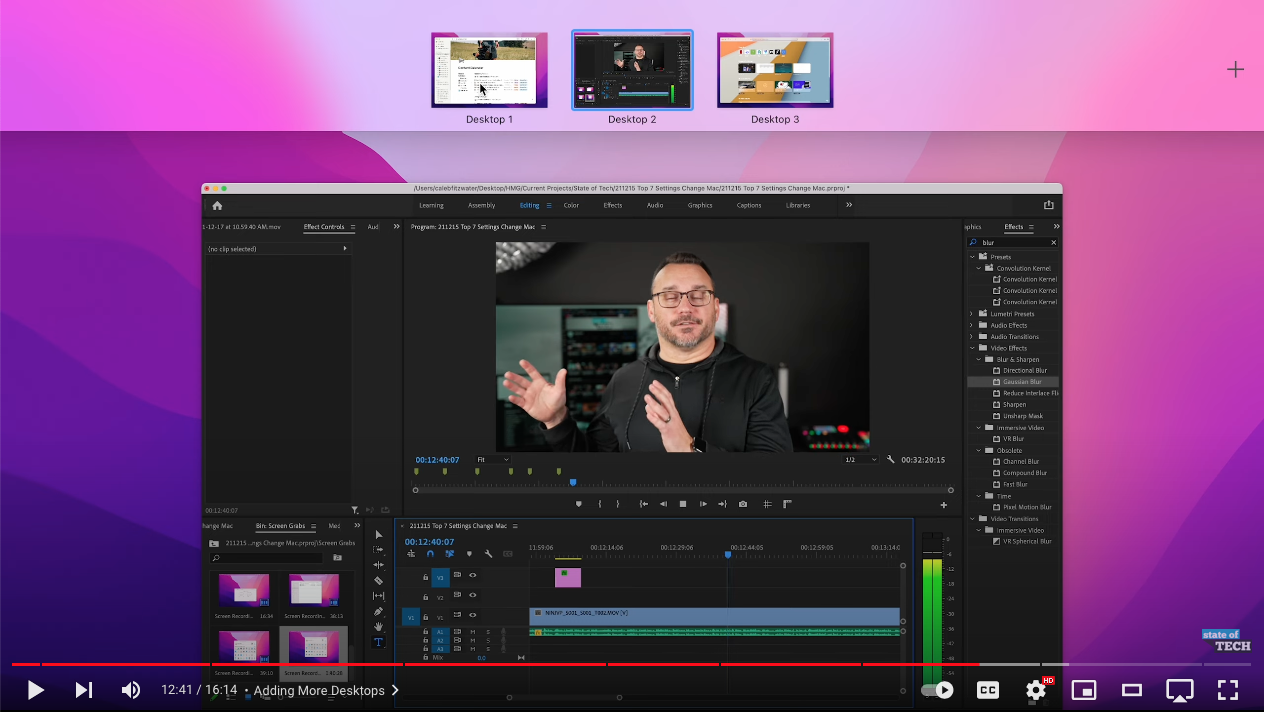Collapse the Presets folder in Effects

(x=972, y=257)
